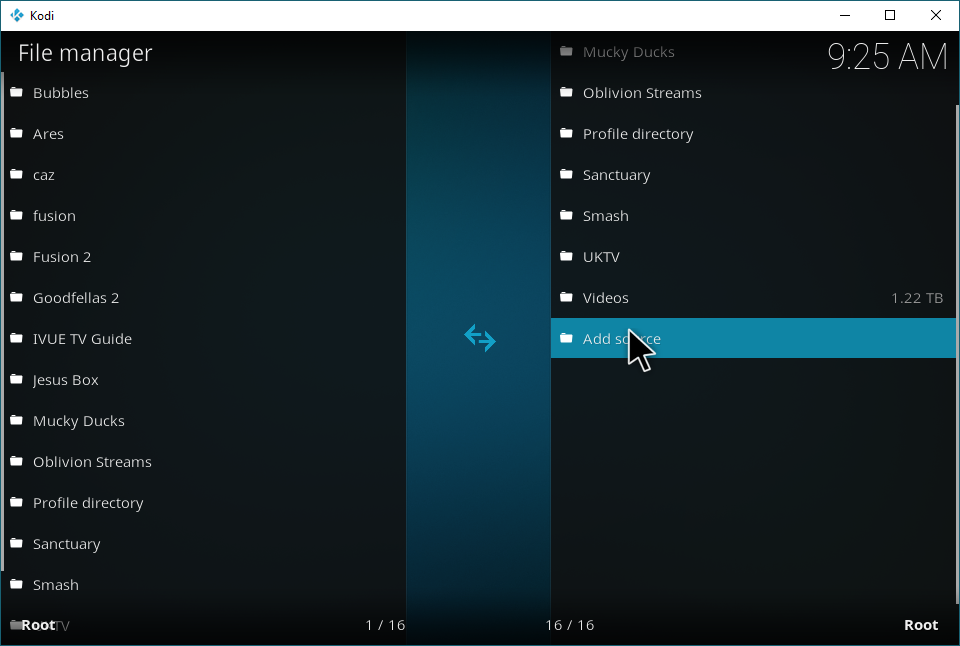Select Fusion 2 in the left pane
Image resolution: width=960 pixels, height=646 pixels.
(62, 257)
